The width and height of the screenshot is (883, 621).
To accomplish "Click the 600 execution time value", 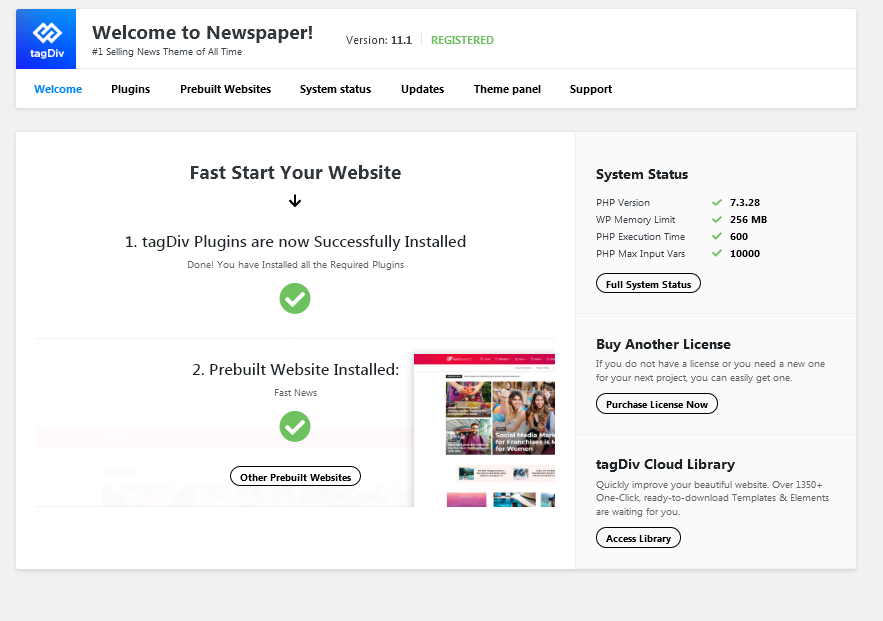I will pyautogui.click(x=739, y=236).
